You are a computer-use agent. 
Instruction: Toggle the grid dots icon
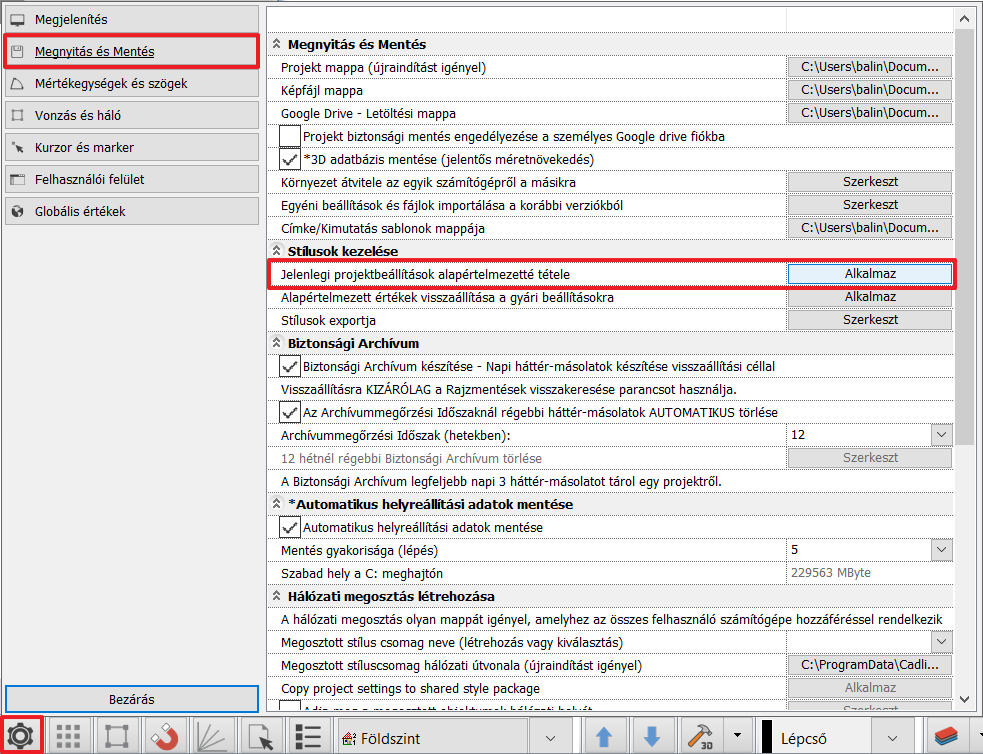click(x=68, y=738)
